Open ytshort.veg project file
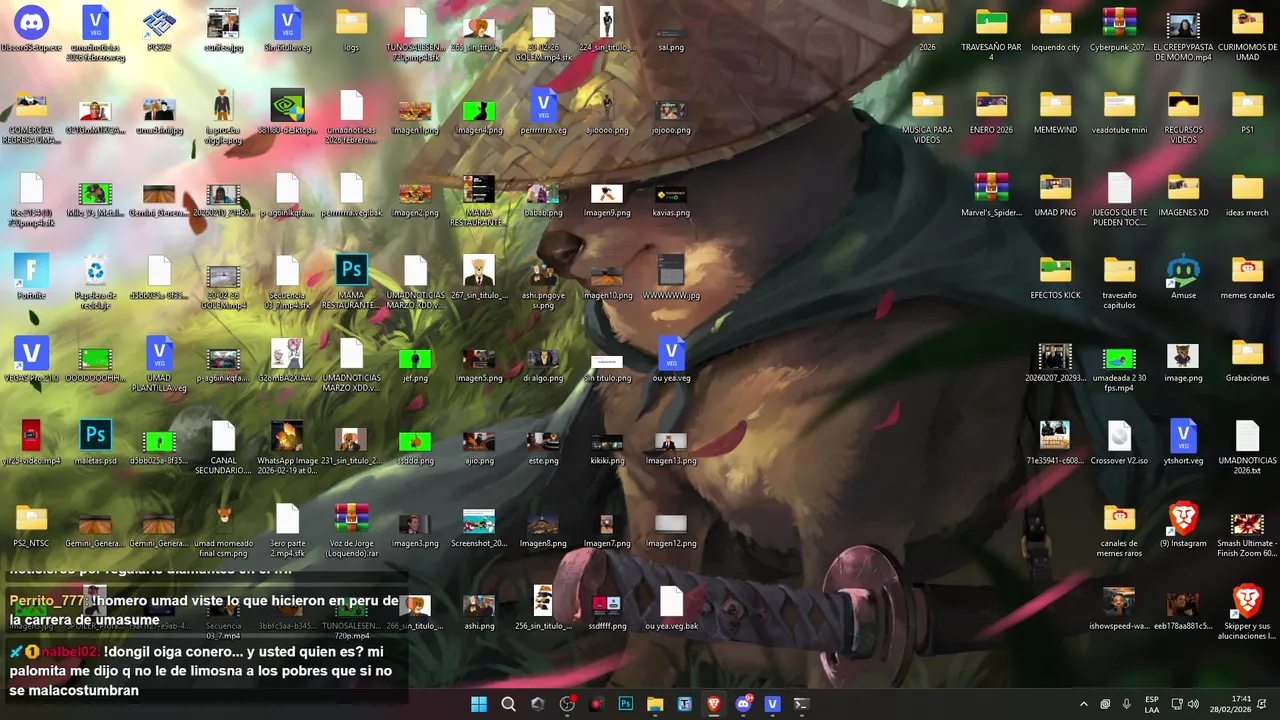Viewport: 1280px width, 720px height. coord(1183,443)
